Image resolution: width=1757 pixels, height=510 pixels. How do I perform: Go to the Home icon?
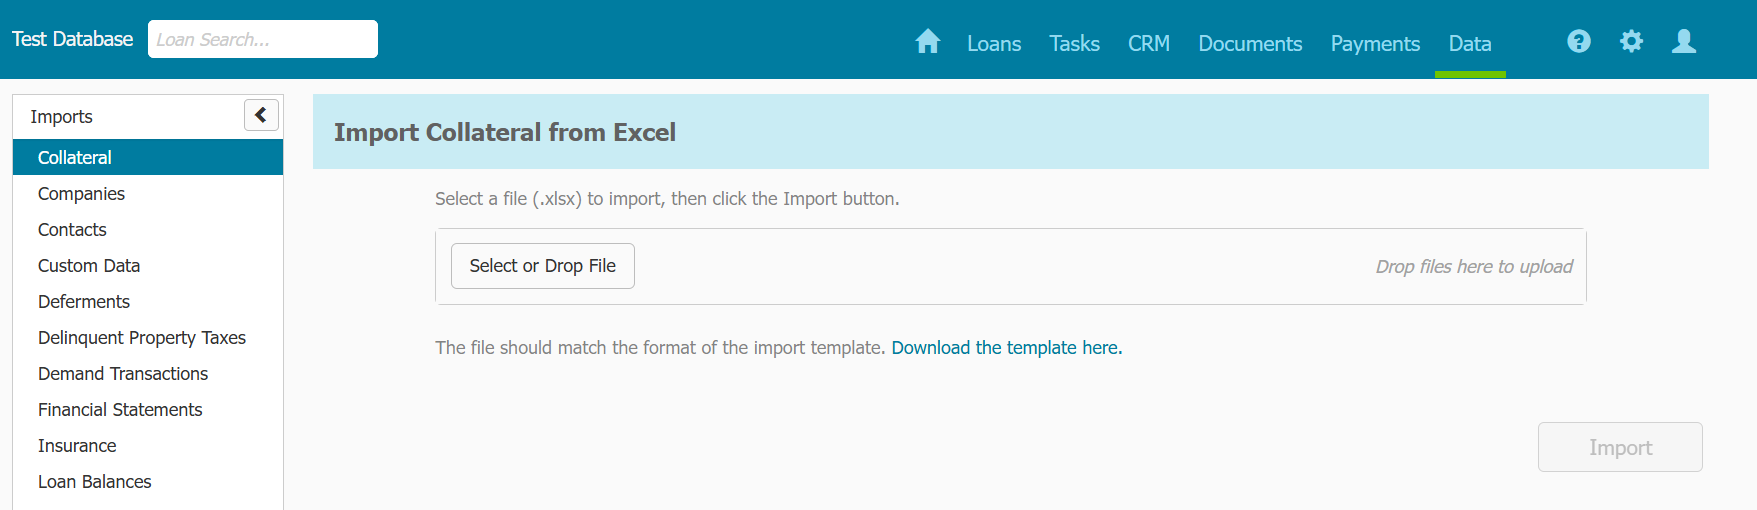pyautogui.click(x=927, y=42)
